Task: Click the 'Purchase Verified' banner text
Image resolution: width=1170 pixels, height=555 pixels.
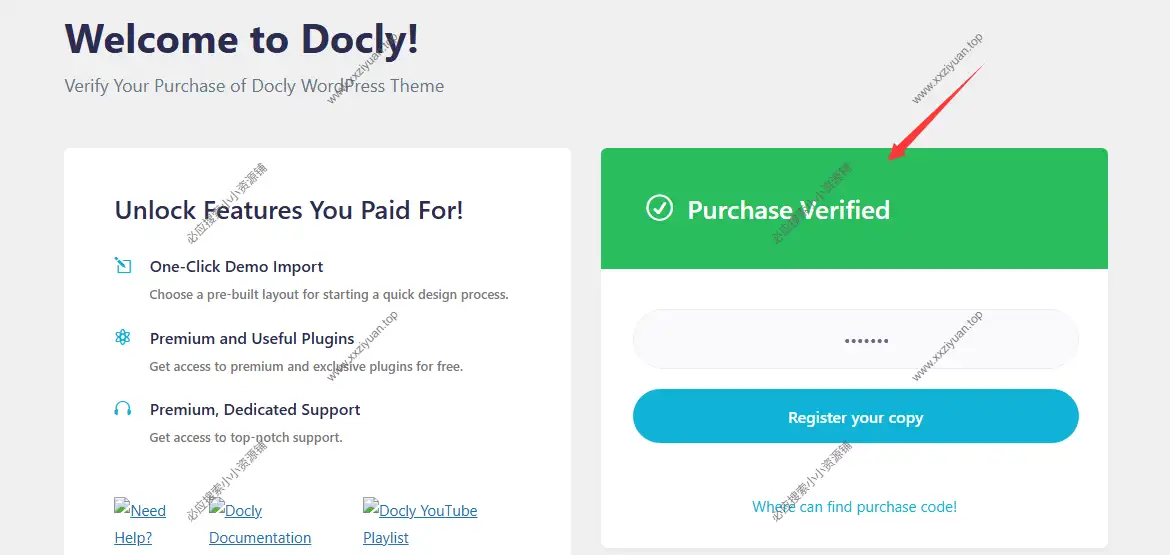Action: (x=788, y=210)
